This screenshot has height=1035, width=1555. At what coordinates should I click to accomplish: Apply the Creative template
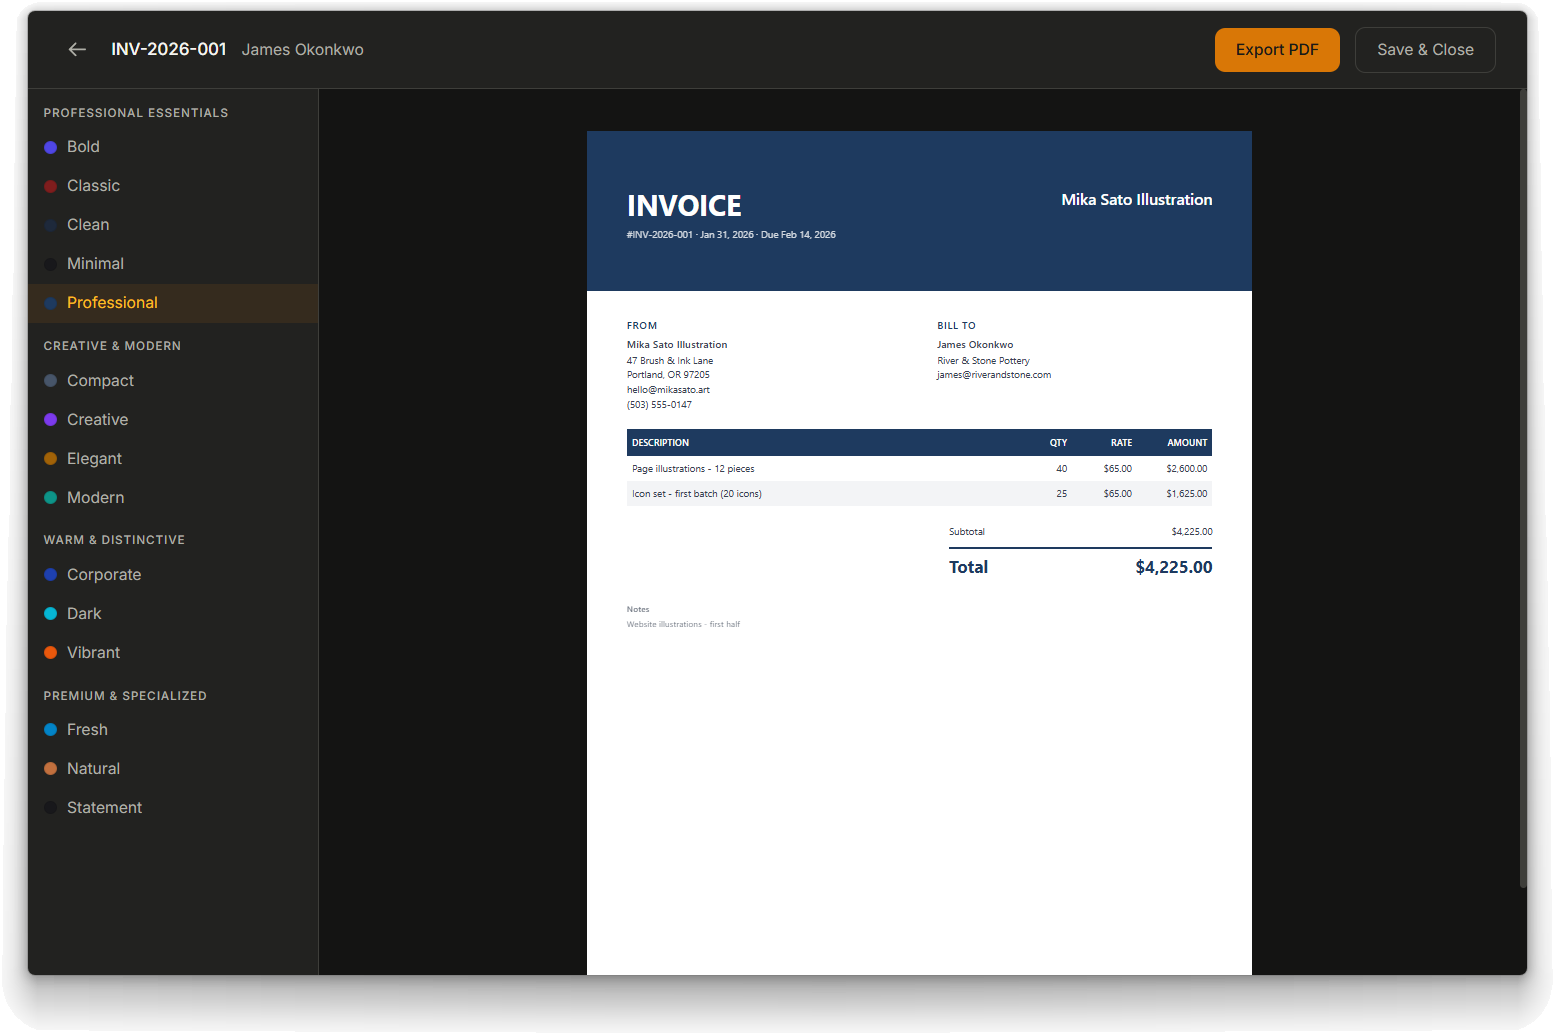coord(97,420)
